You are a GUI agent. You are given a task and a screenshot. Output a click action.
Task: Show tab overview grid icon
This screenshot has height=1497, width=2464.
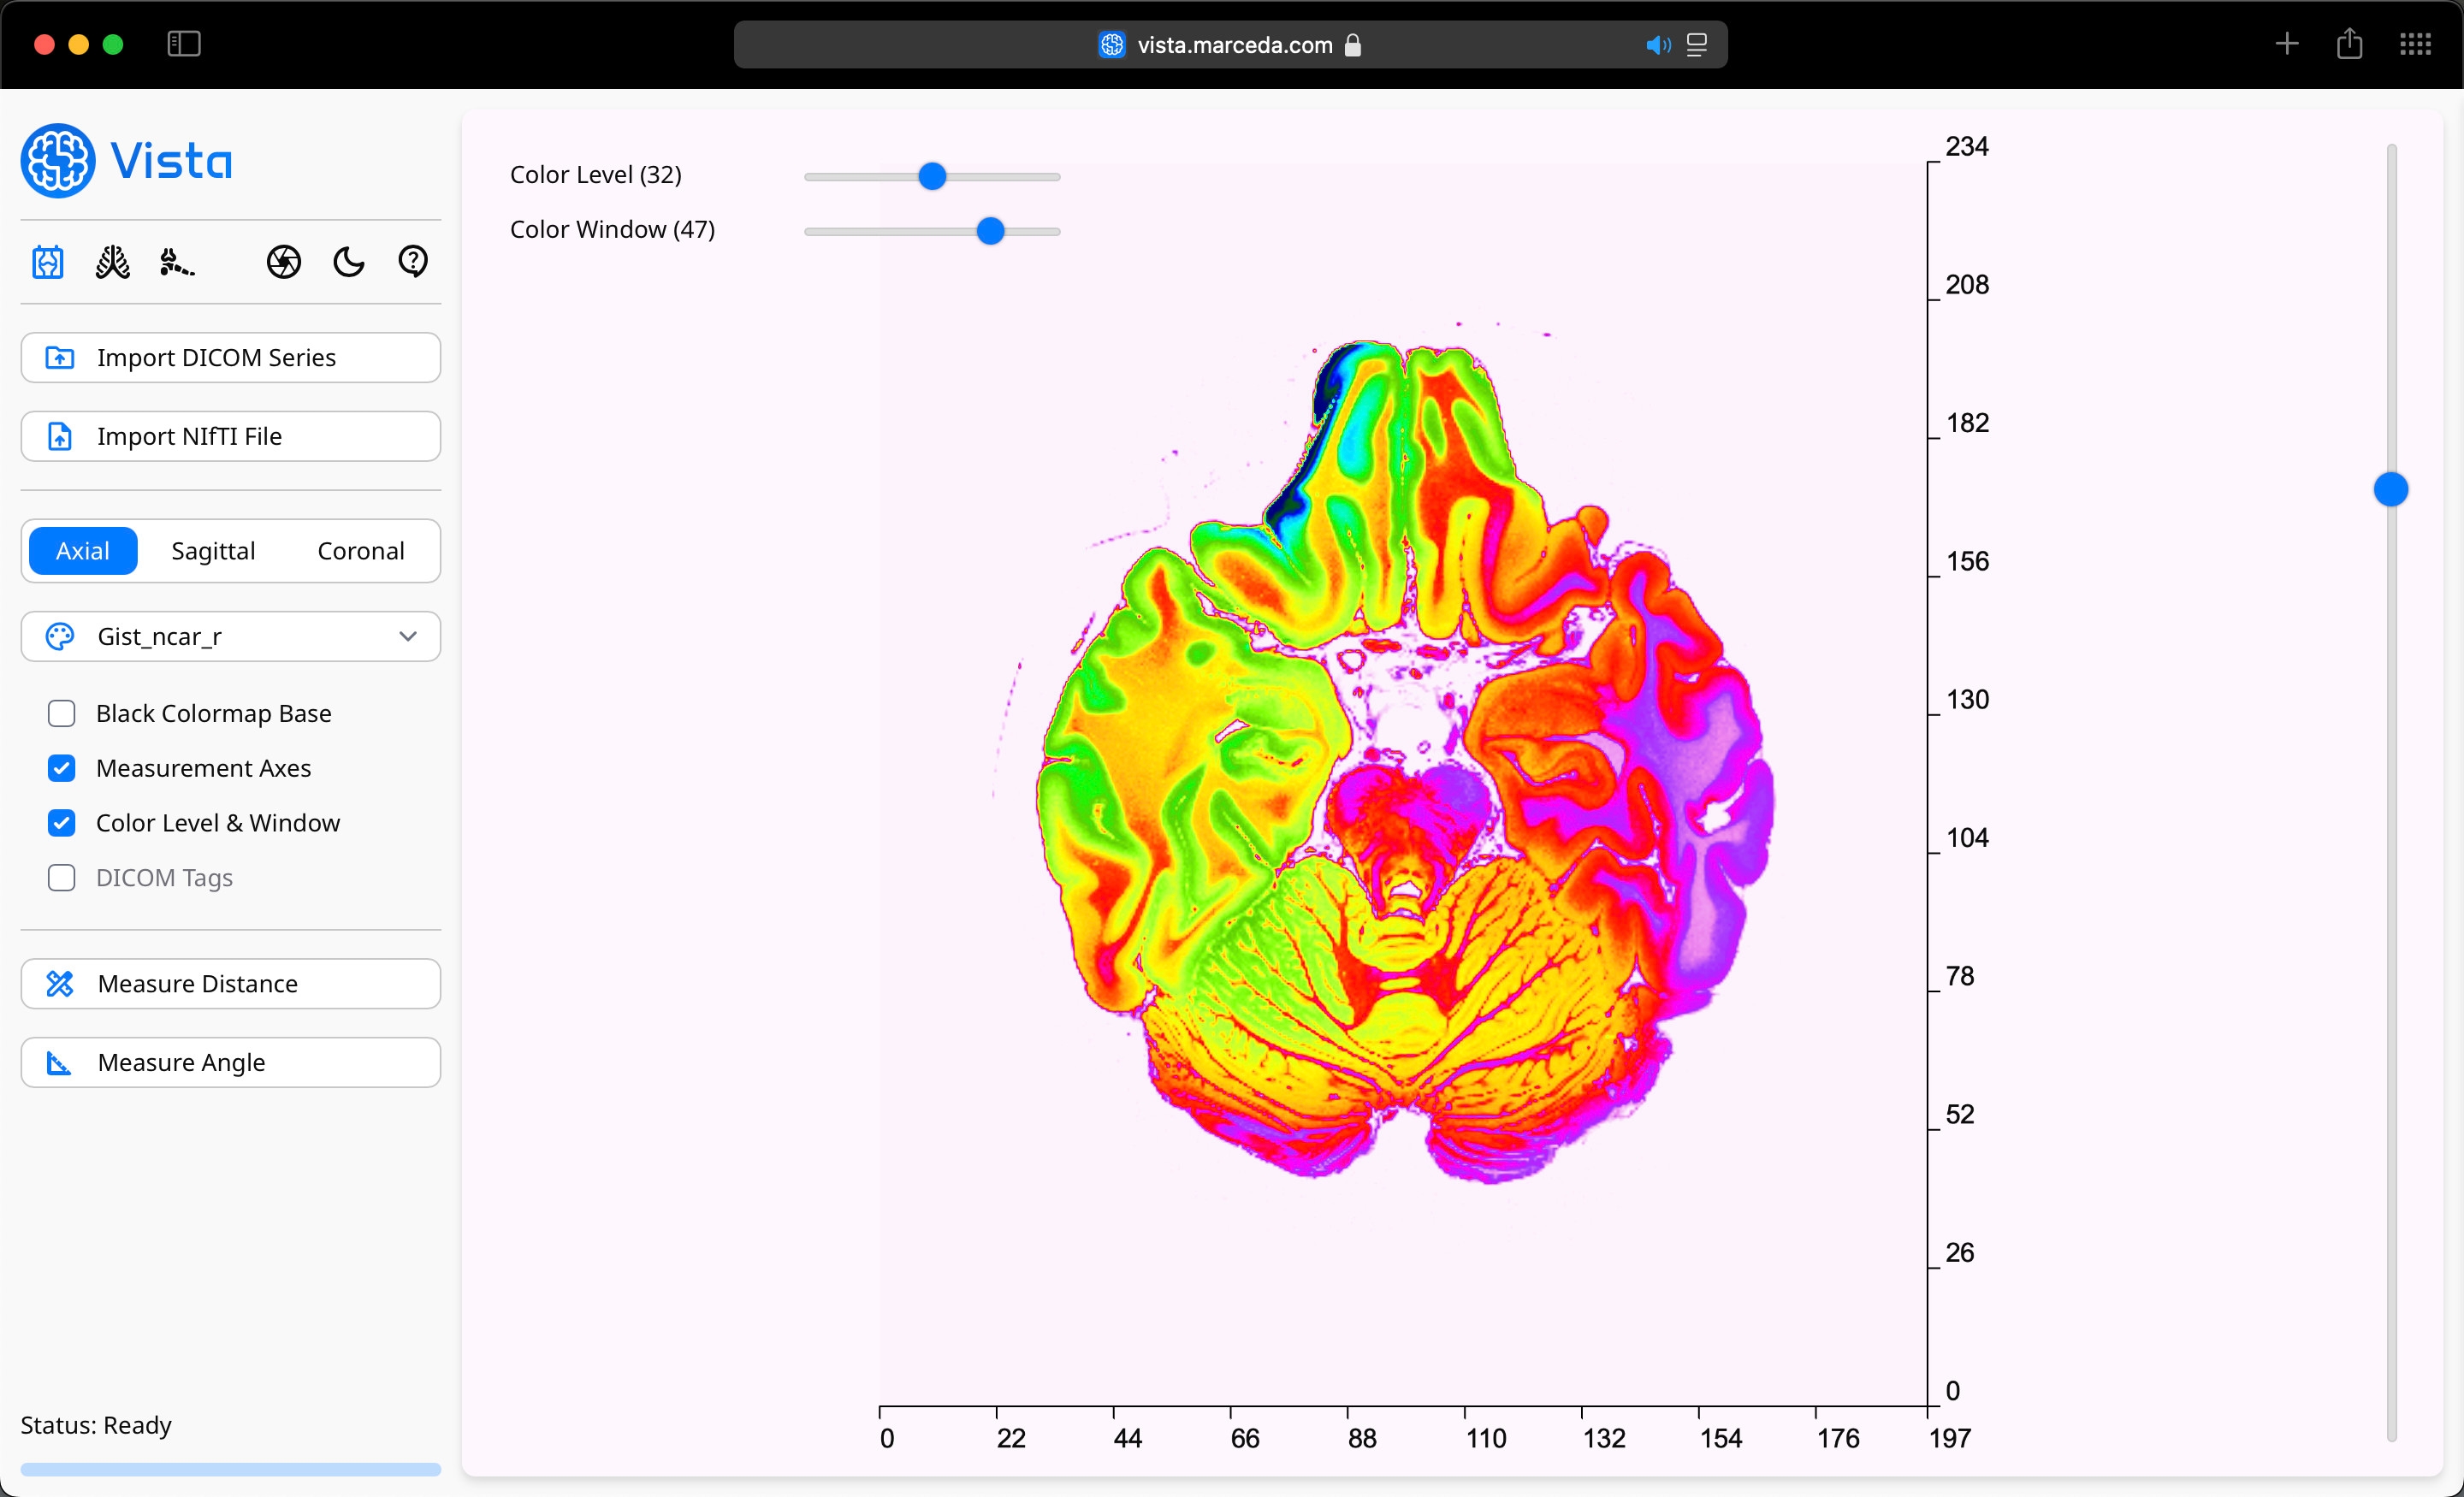point(2415,44)
